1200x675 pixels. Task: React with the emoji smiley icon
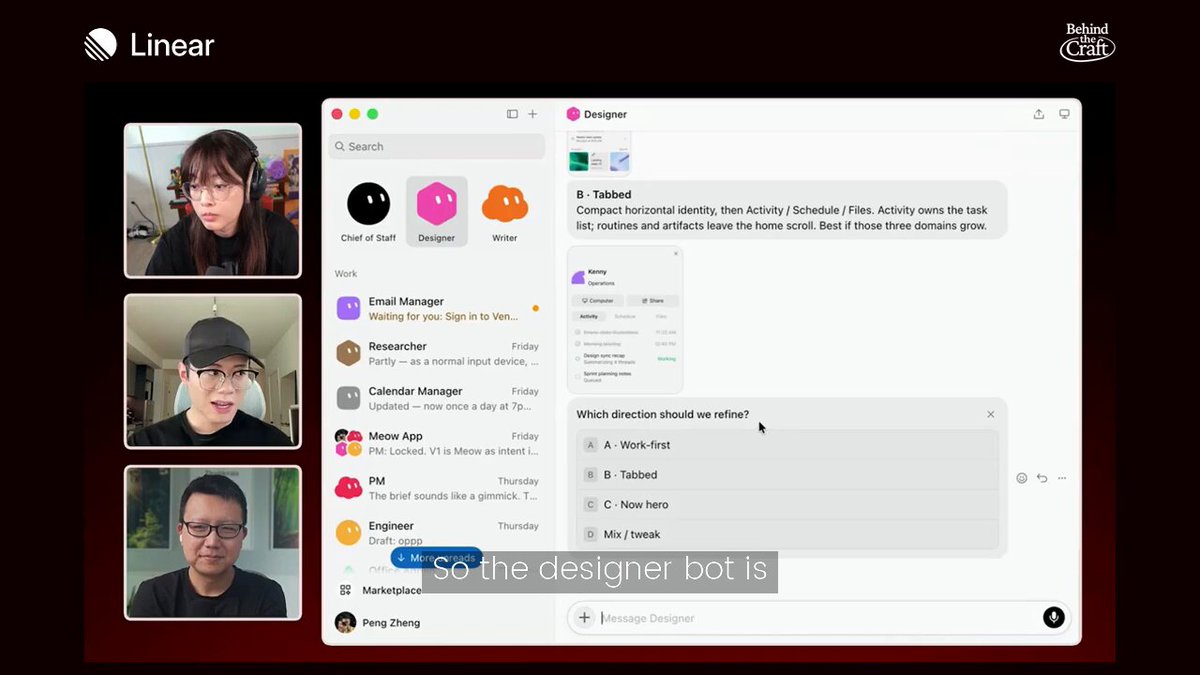point(1022,478)
